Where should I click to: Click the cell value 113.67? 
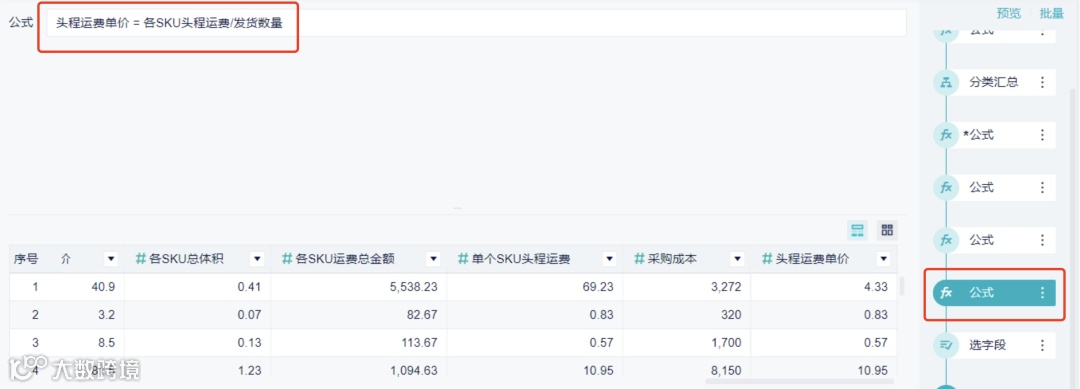418,343
